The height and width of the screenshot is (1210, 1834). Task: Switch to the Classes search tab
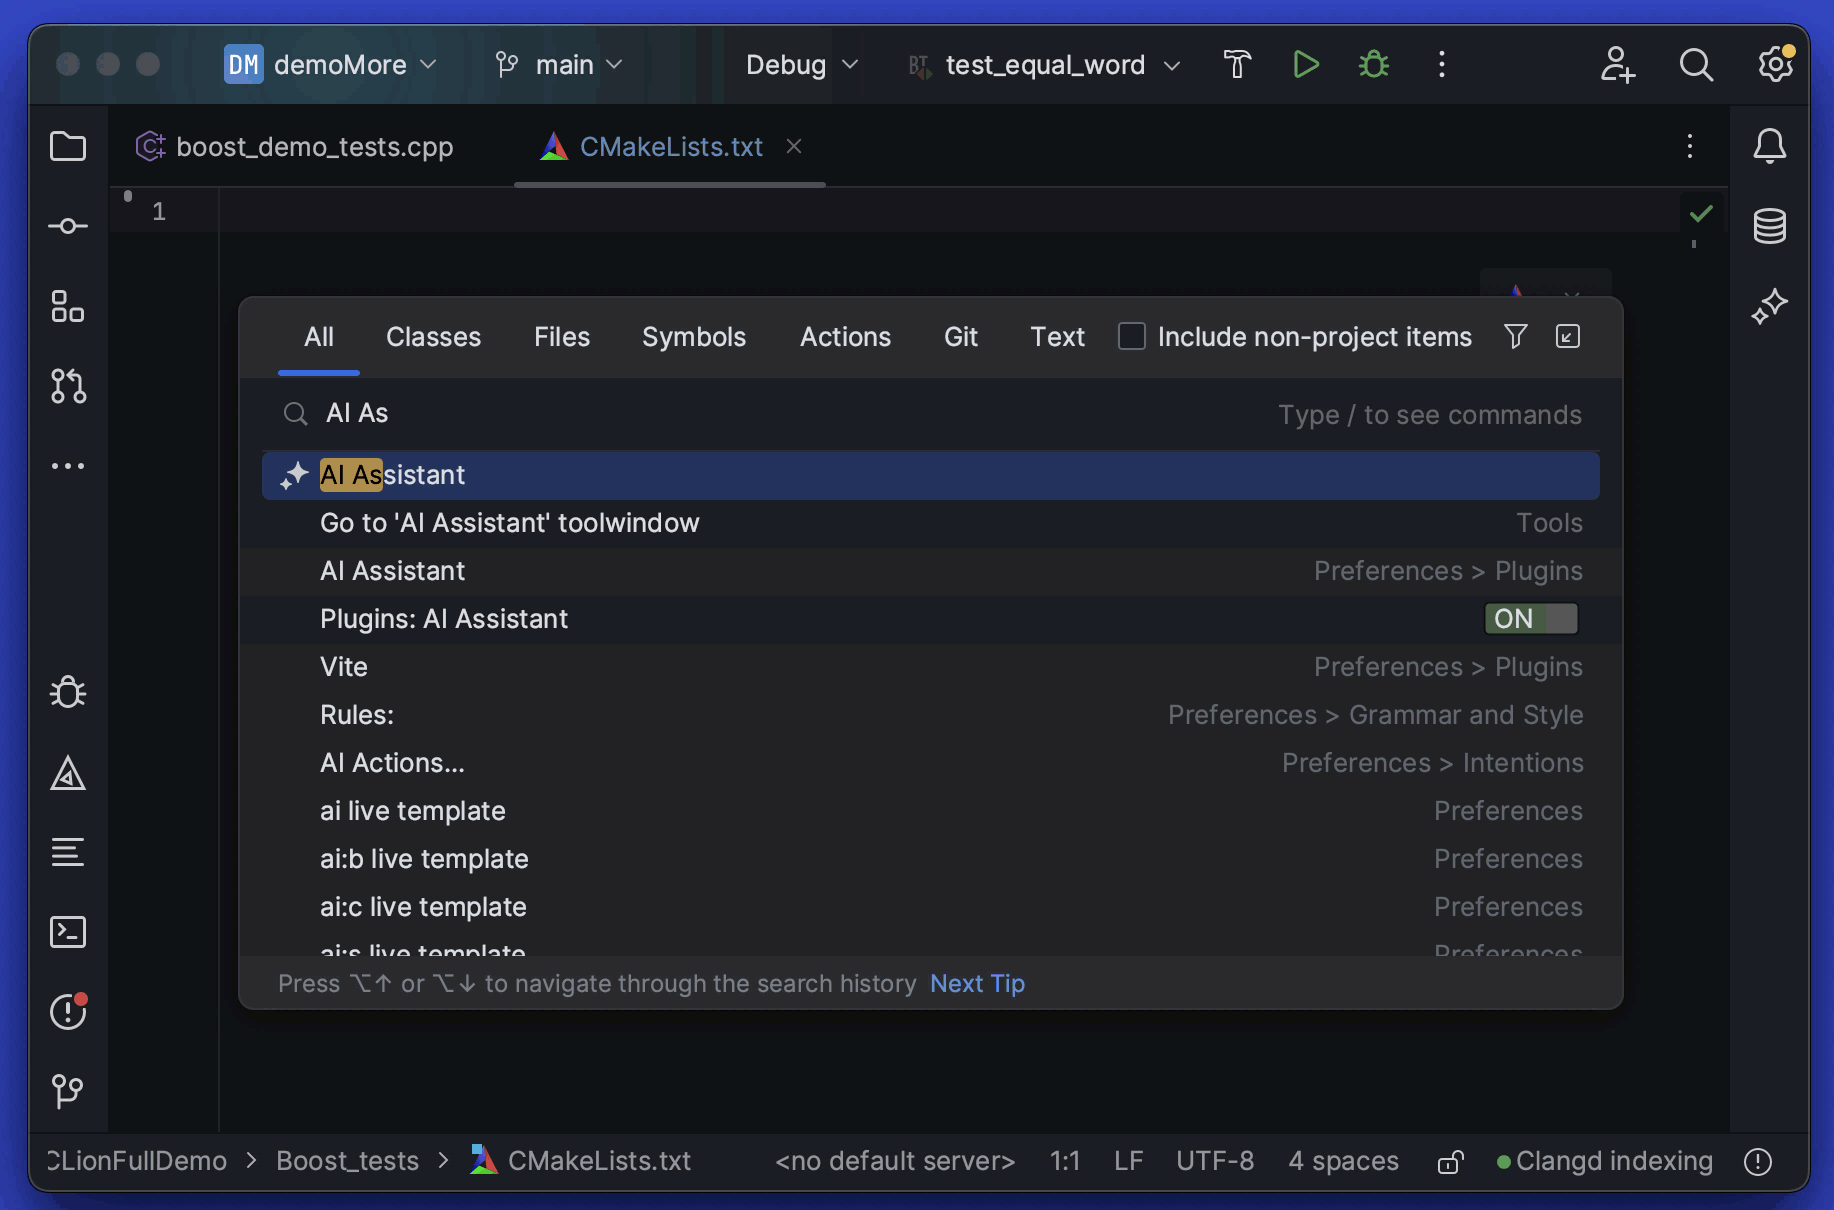(x=434, y=337)
